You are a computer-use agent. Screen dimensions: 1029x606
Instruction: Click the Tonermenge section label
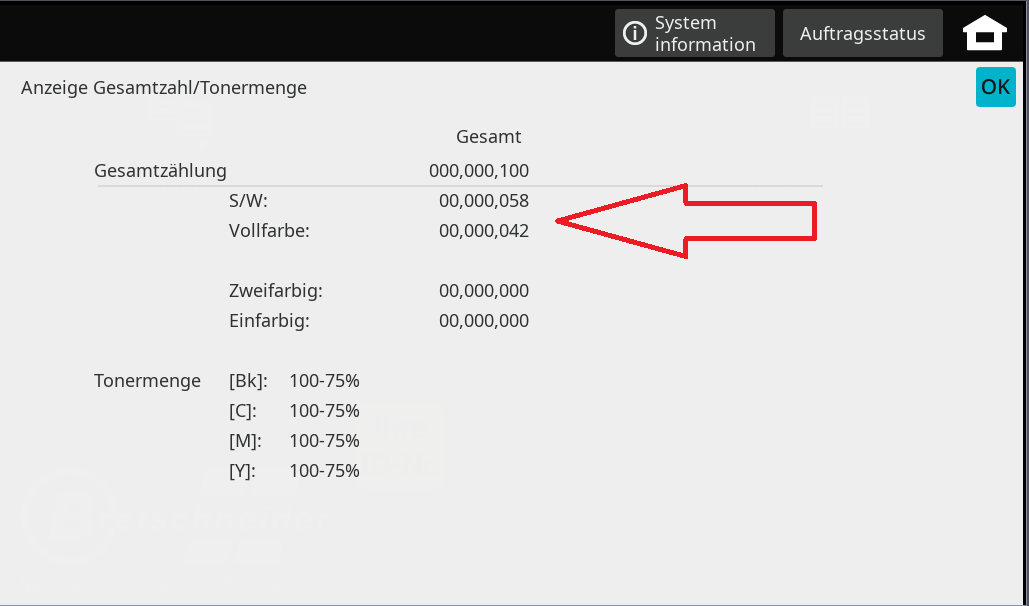(x=147, y=381)
